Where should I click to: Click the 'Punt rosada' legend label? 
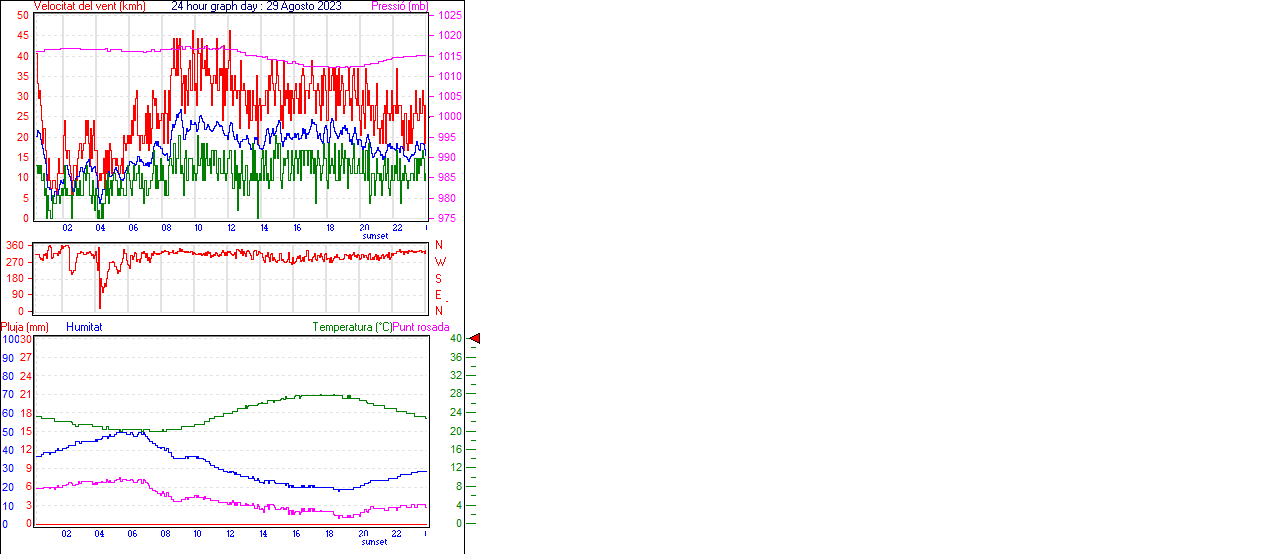[x=421, y=327]
